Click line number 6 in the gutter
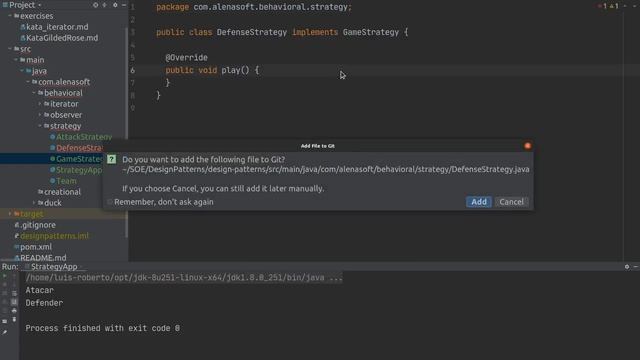 point(132,70)
